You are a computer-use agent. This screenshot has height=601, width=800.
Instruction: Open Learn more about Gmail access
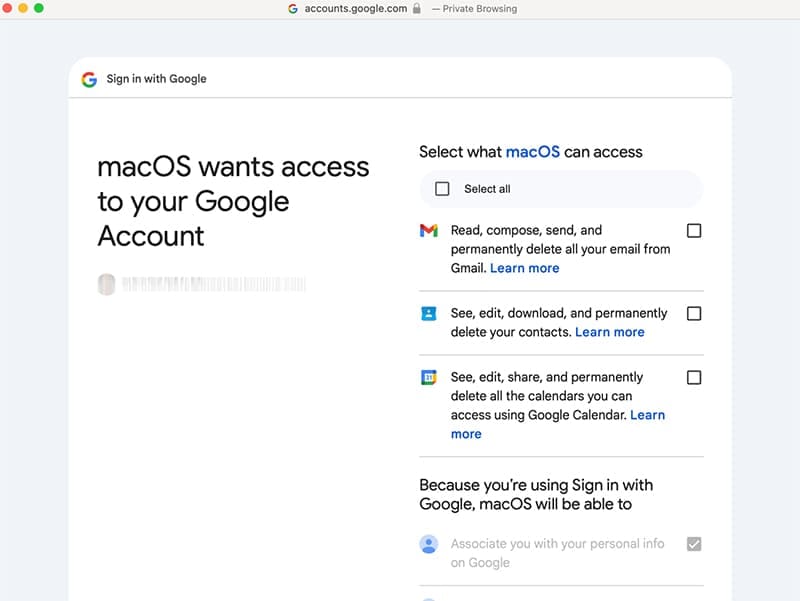point(525,267)
